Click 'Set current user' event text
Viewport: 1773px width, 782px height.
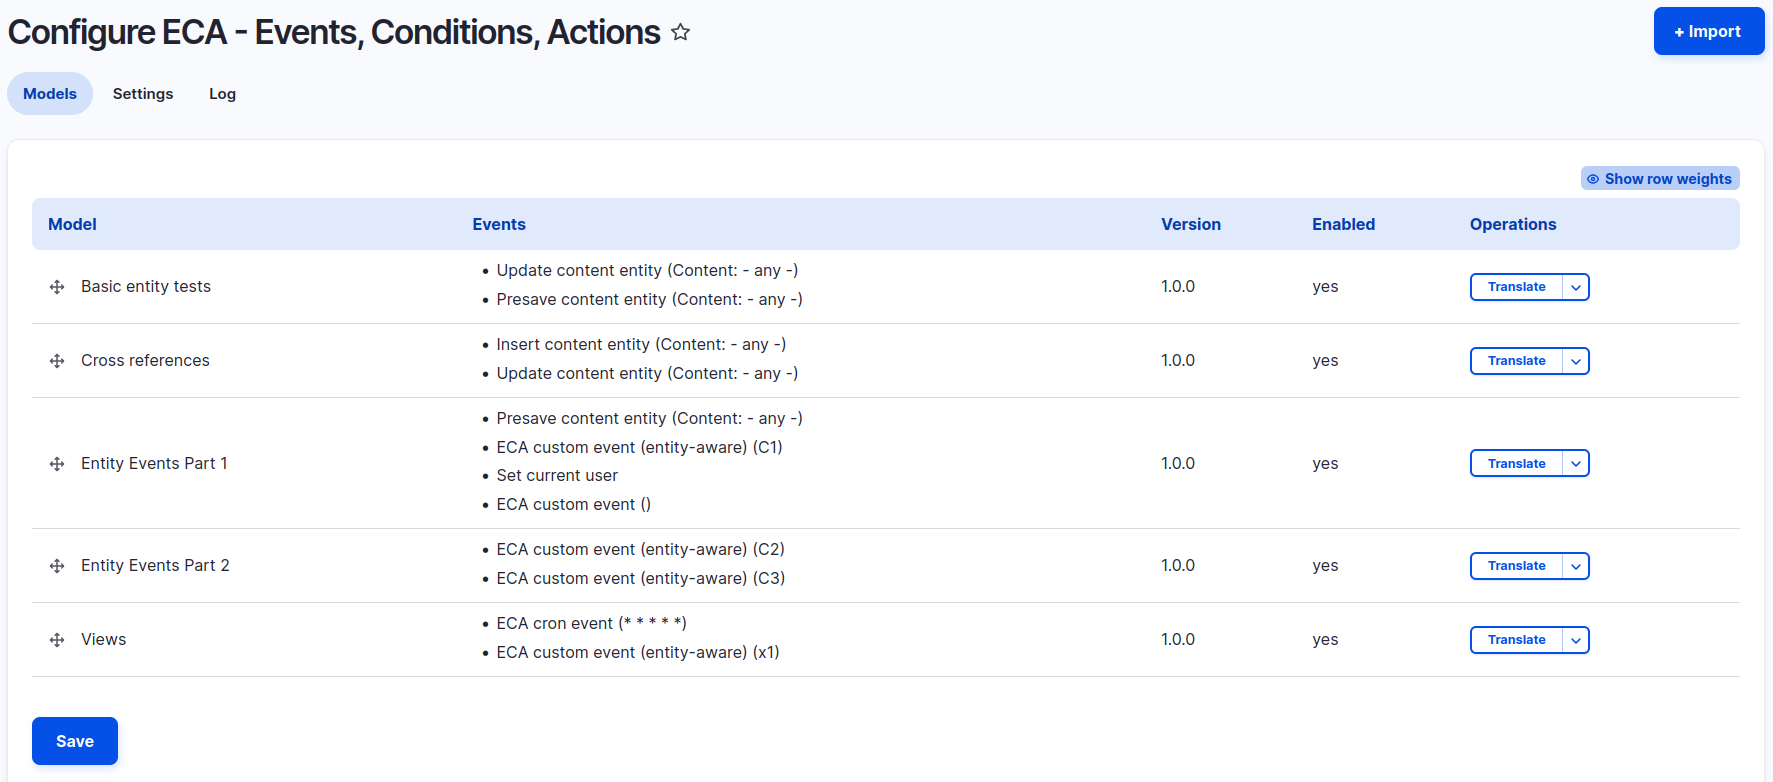coord(557,476)
